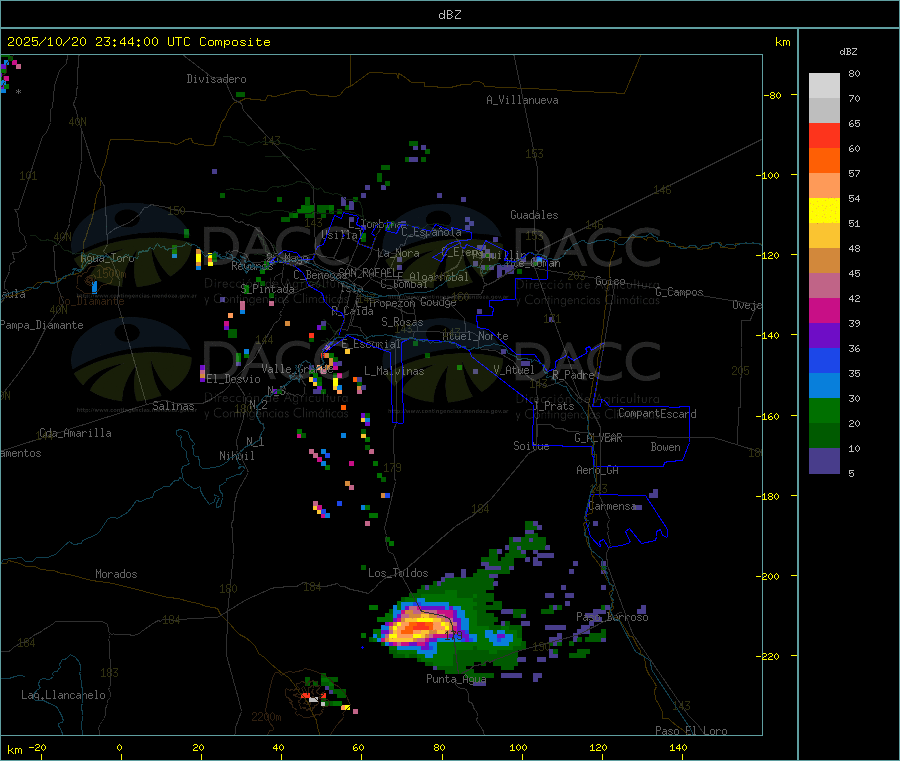Viewport: 900px width, 761px height.
Task: Select the bright green 30-20 dBZ legend swatch
Action: [824, 410]
